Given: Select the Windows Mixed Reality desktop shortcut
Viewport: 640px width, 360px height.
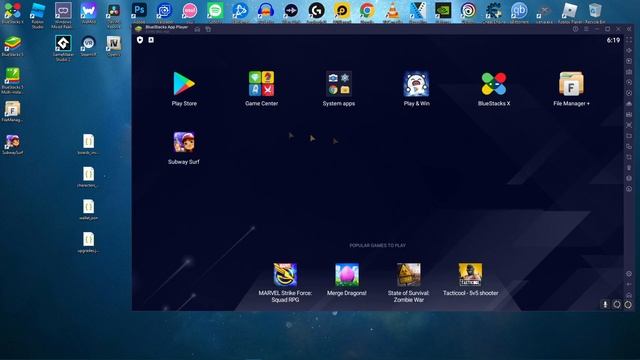Looking at the screenshot, I should click(62, 14).
